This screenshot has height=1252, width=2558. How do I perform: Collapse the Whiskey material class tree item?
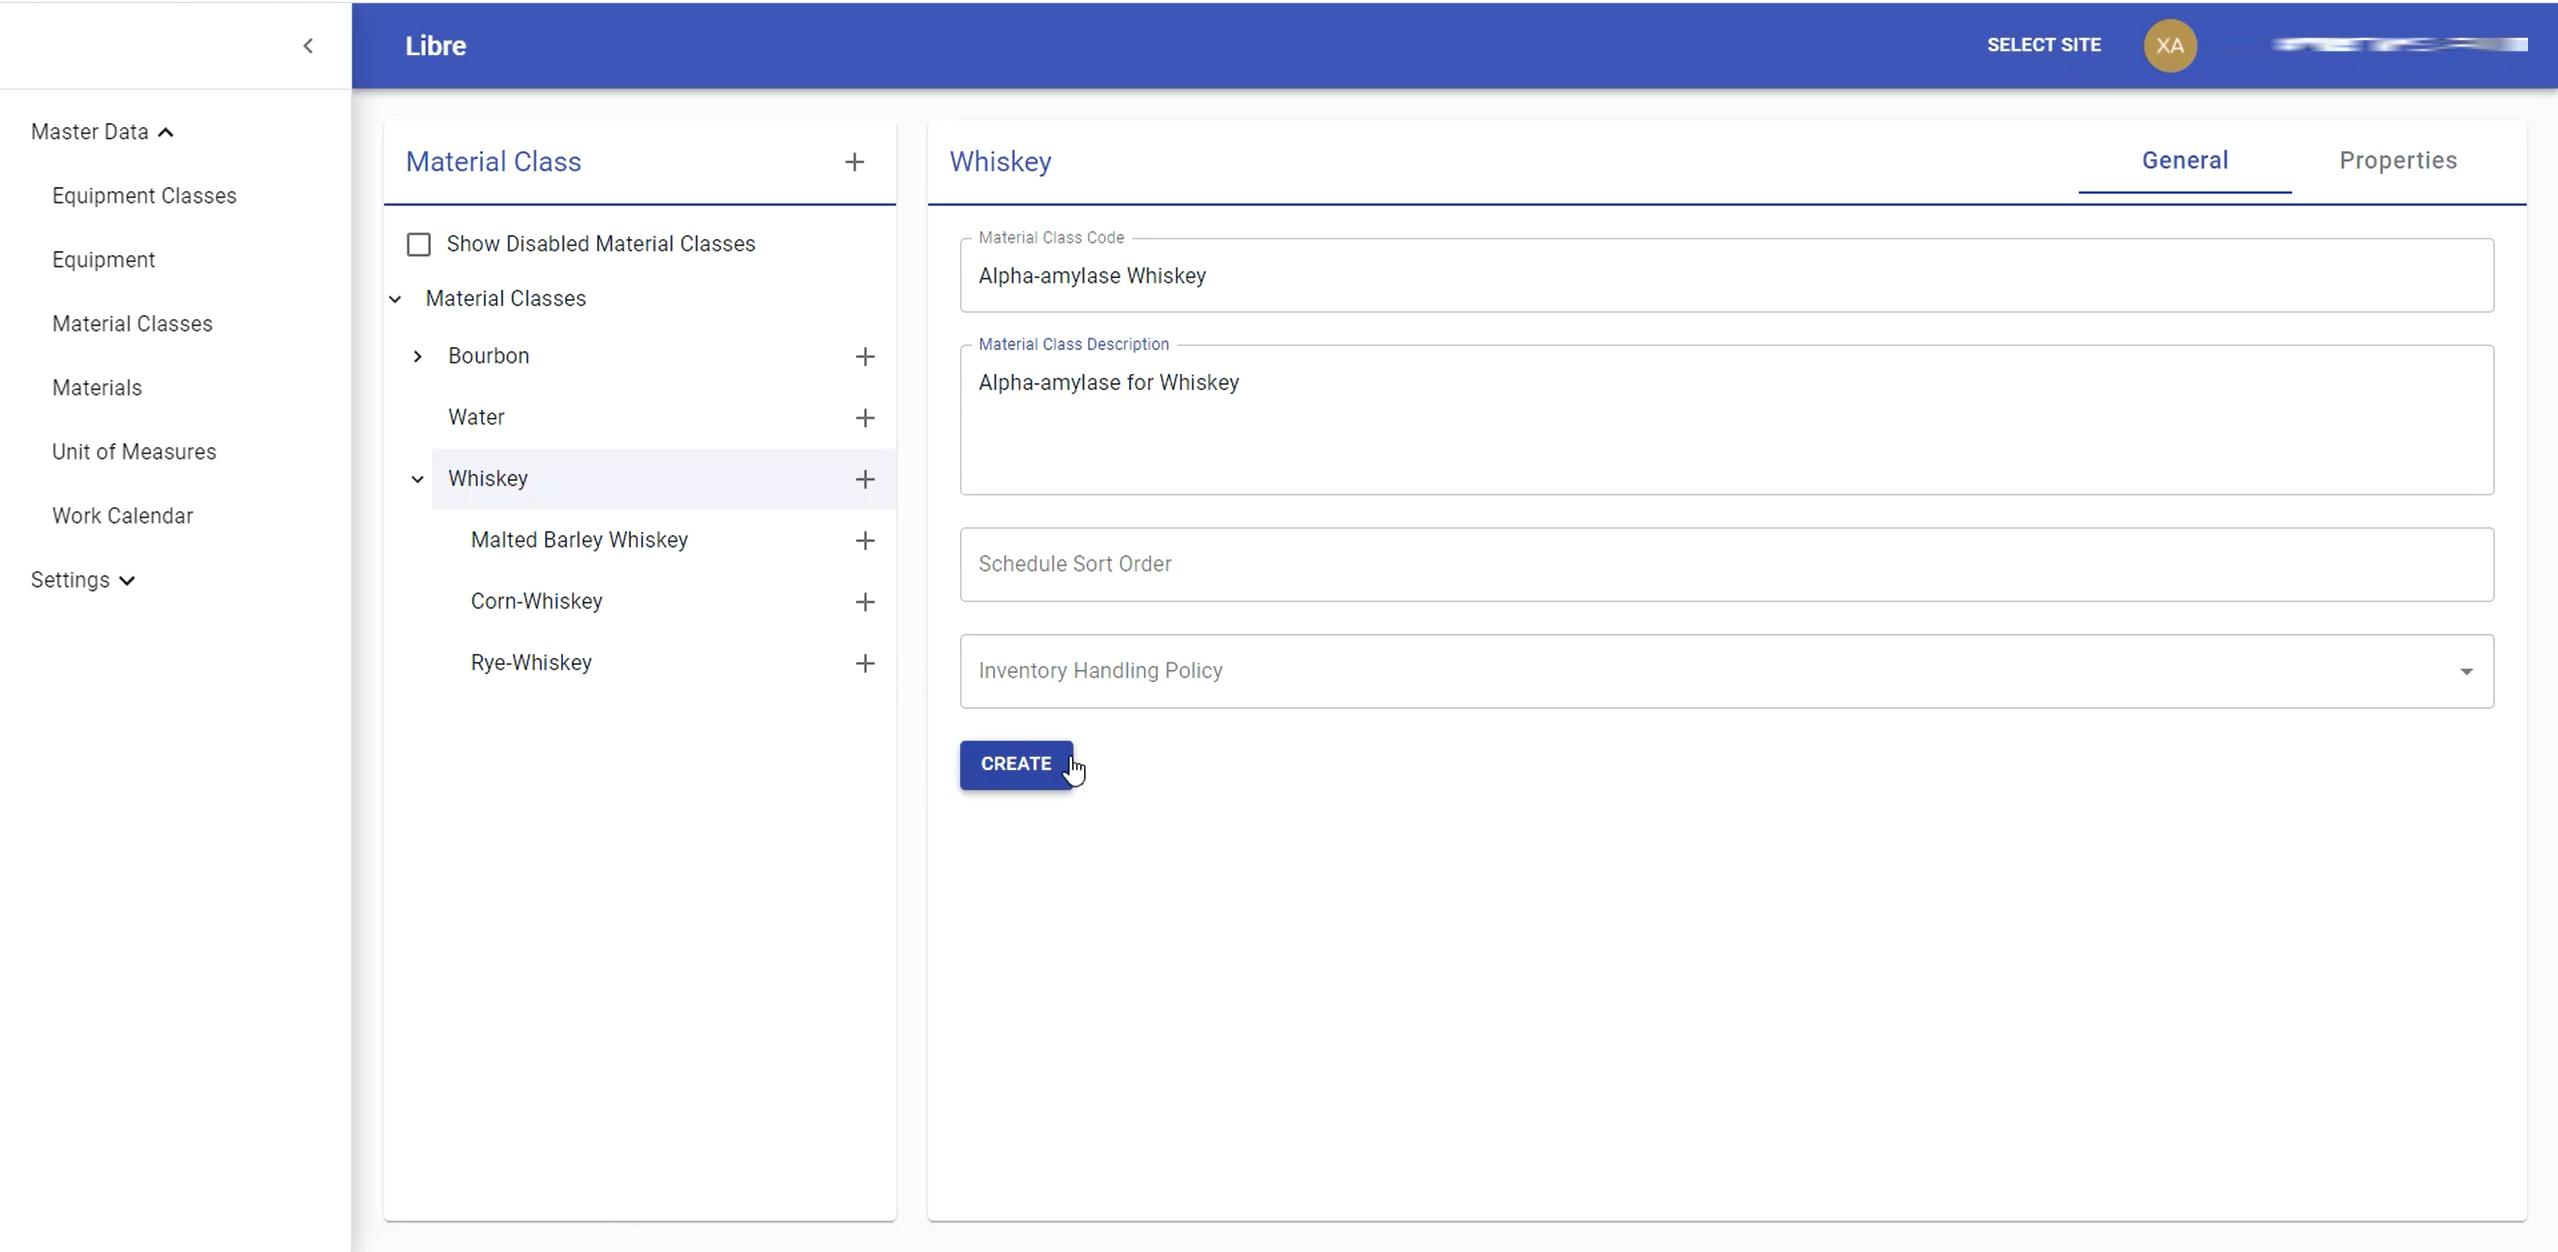[x=416, y=478]
